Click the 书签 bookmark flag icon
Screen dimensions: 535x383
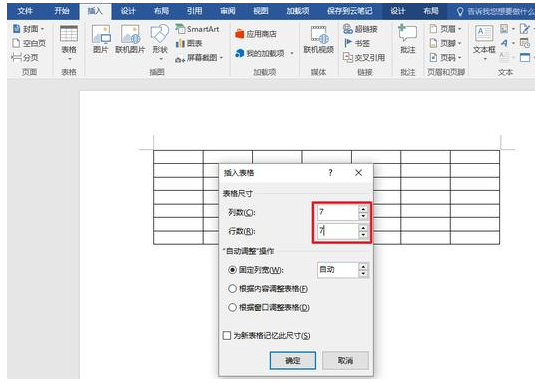click(x=348, y=43)
